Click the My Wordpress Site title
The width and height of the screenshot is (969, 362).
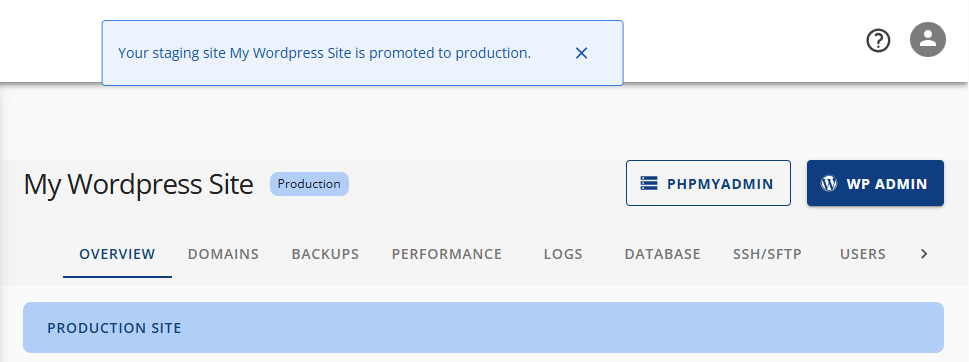138,184
